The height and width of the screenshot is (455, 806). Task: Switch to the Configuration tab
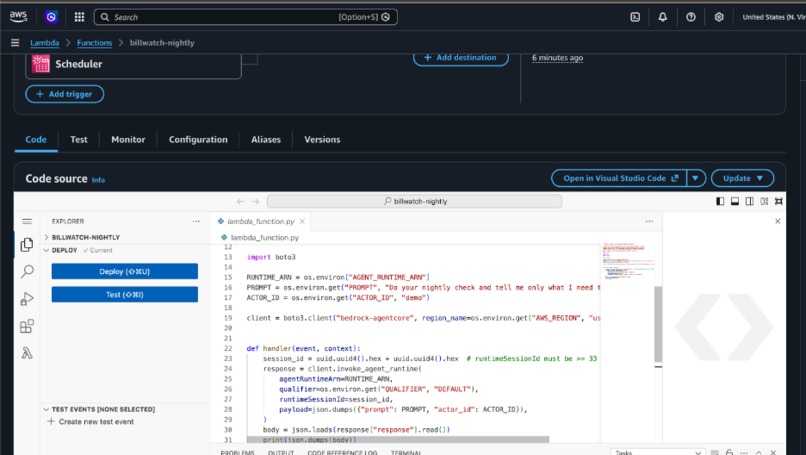(198, 139)
